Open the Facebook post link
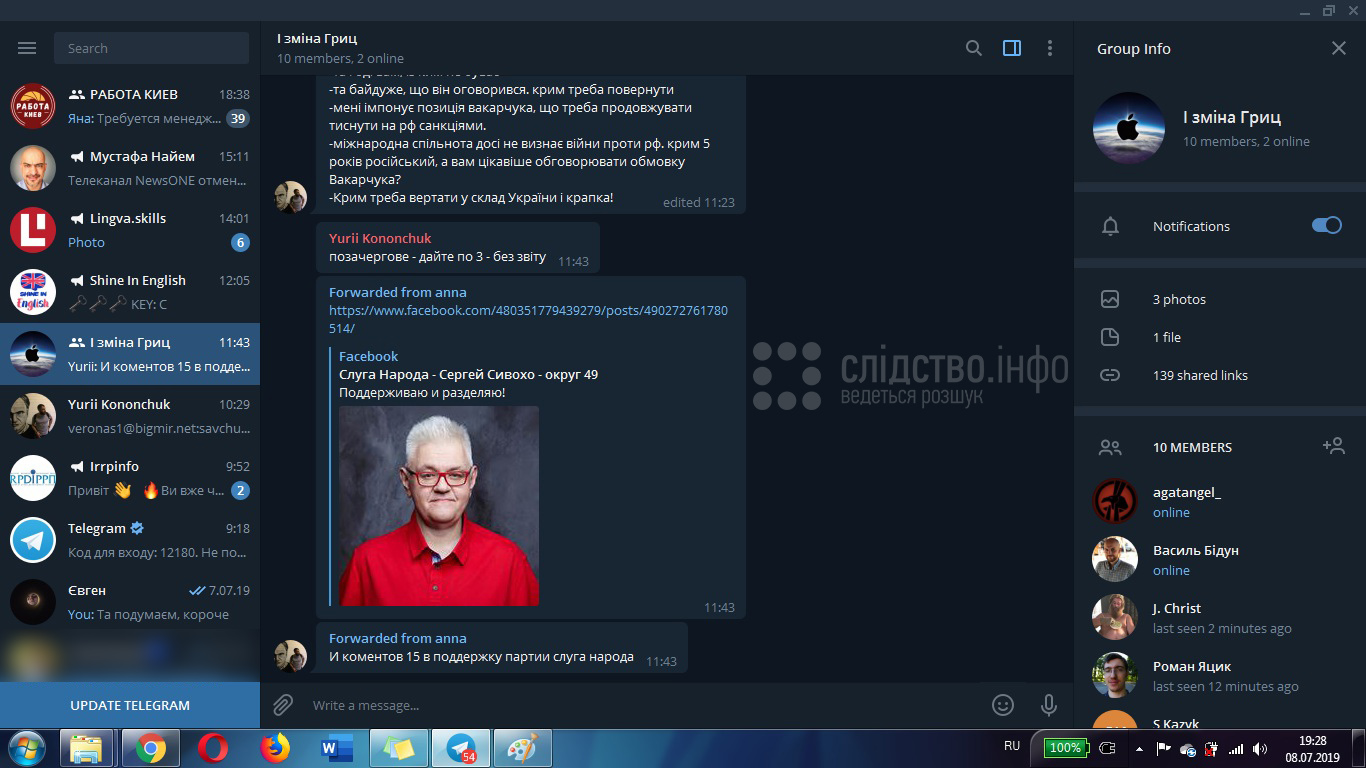 coord(528,319)
